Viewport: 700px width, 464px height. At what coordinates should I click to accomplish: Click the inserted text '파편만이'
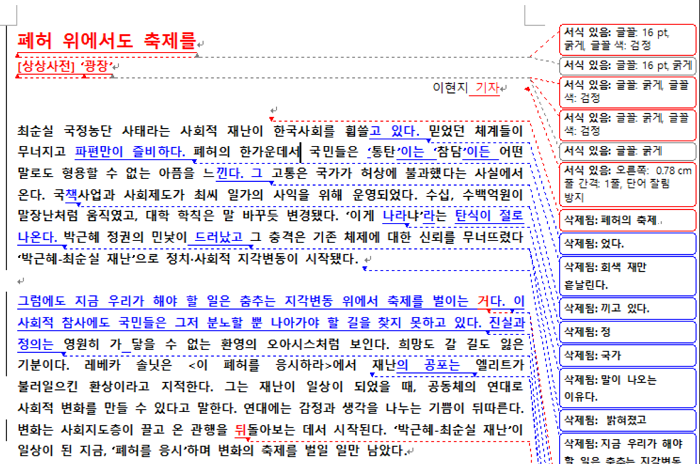pyautogui.click(x=99, y=151)
